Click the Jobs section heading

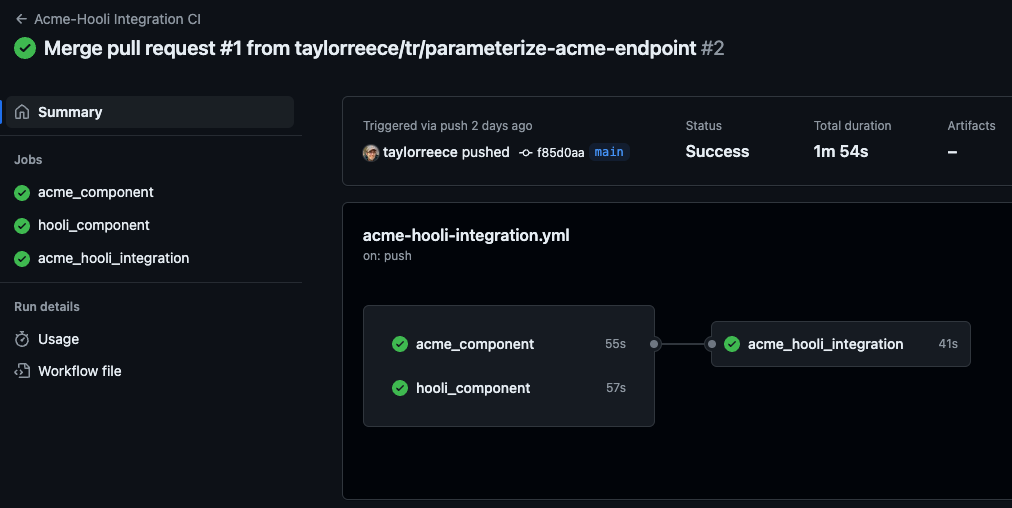[28, 159]
